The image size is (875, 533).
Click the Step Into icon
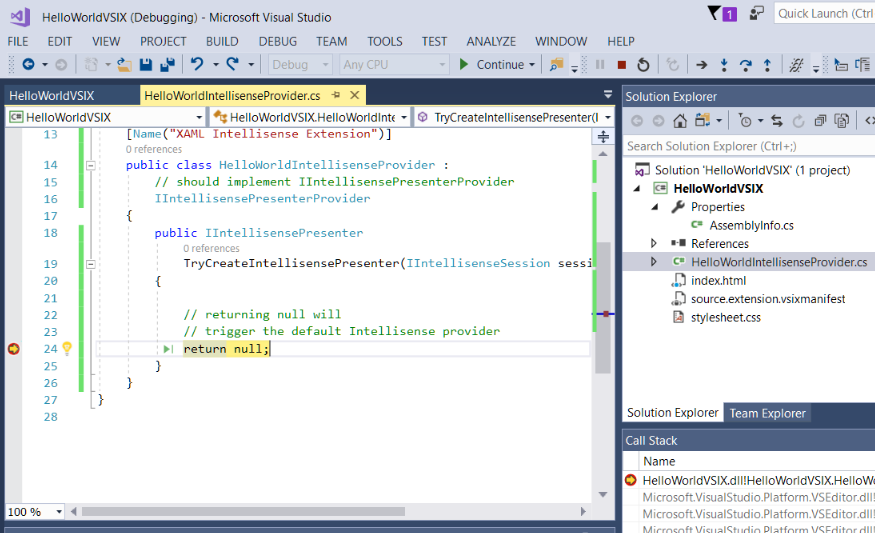(724, 65)
